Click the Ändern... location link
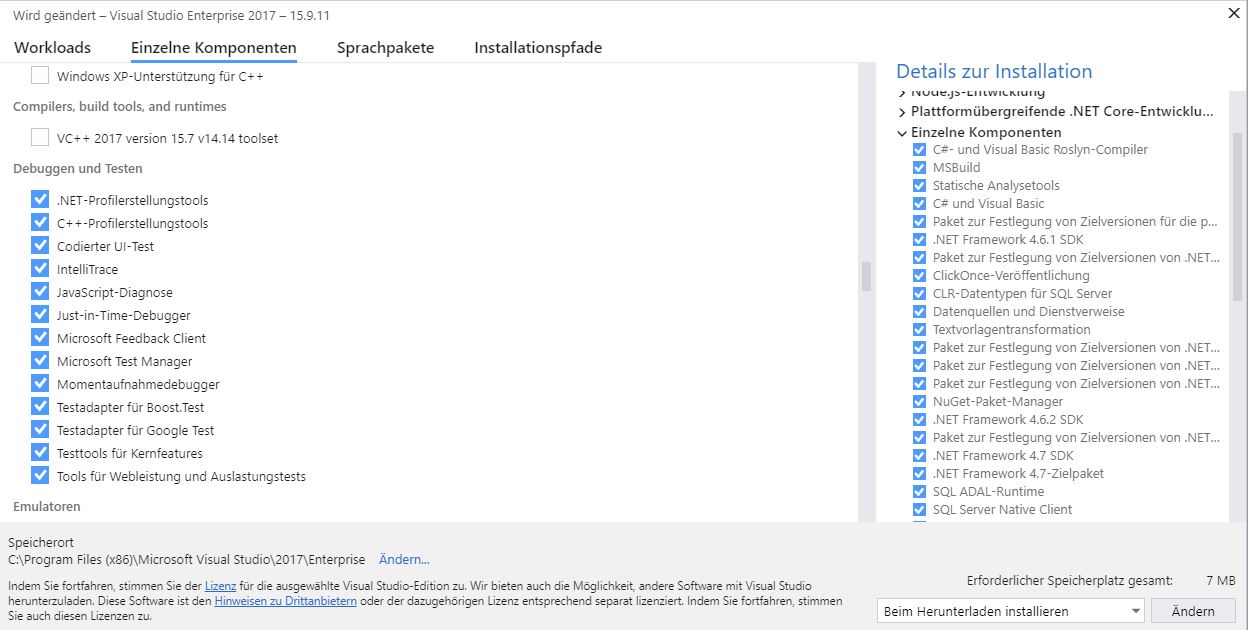This screenshot has height=630, width=1248. (x=404, y=560)
